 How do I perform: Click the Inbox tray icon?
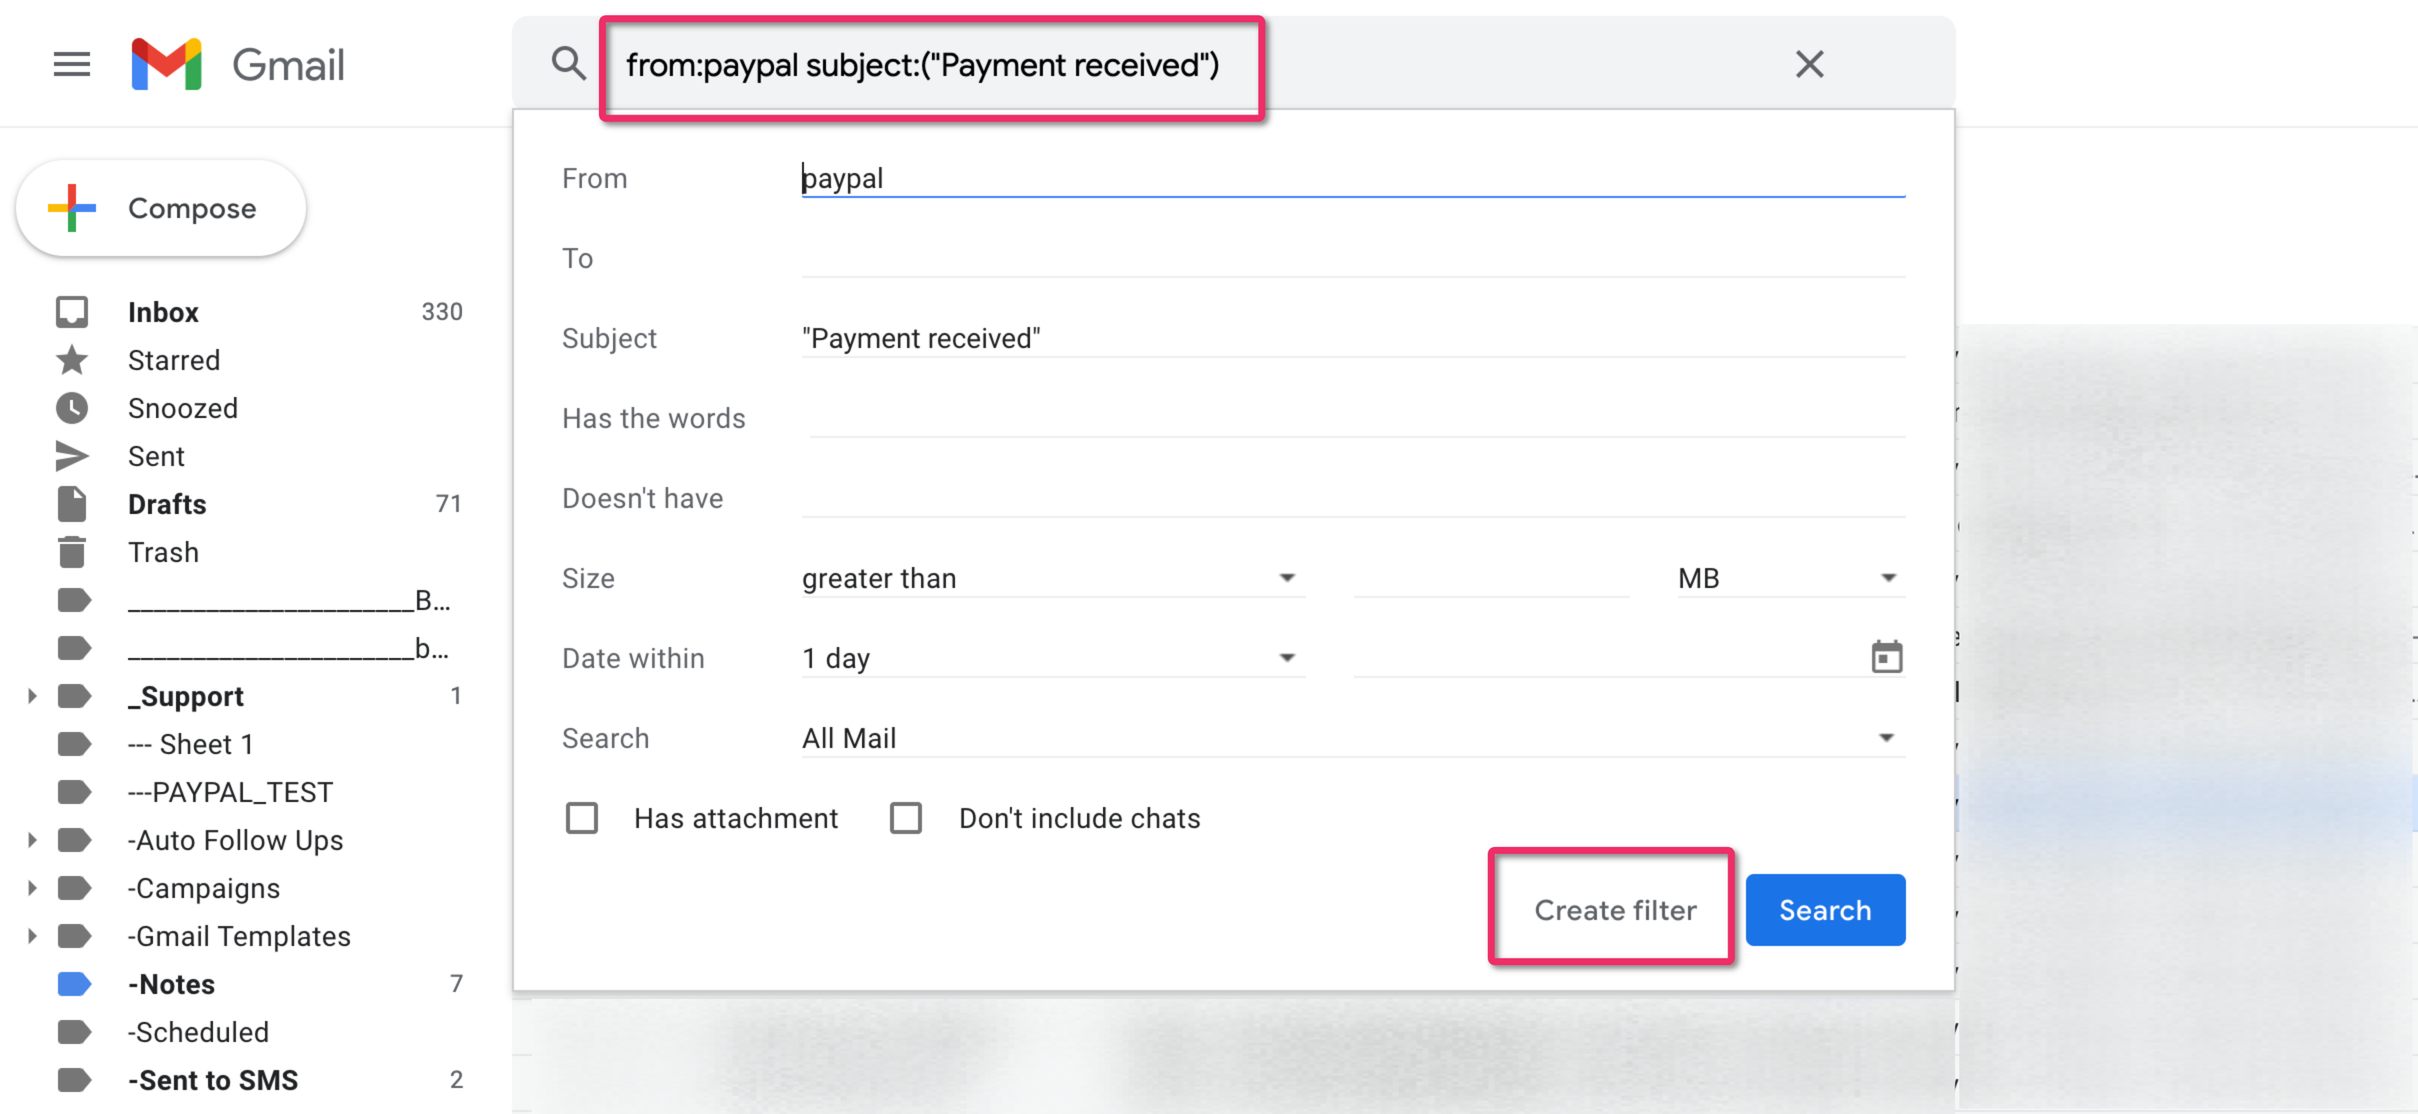pyautogui.click(x=72, y=312)
